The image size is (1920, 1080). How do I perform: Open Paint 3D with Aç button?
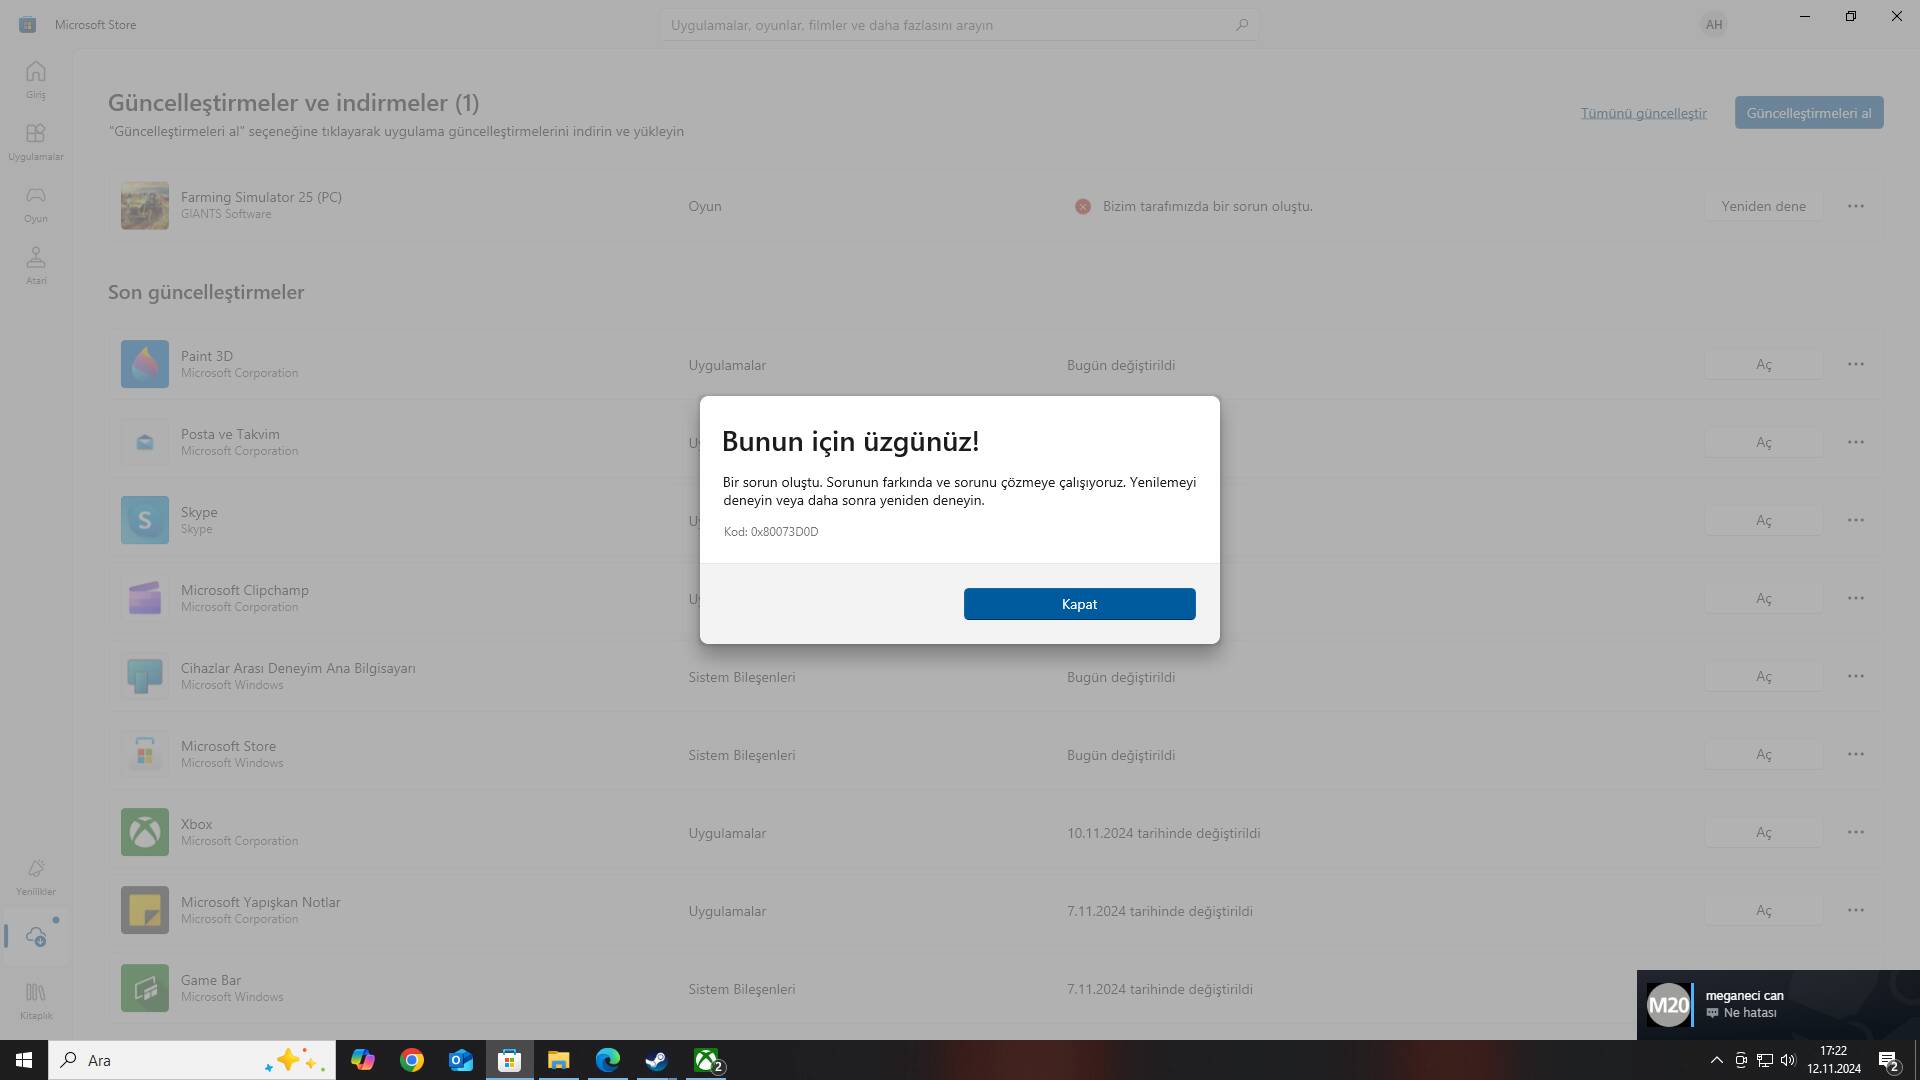(1763, 364)
